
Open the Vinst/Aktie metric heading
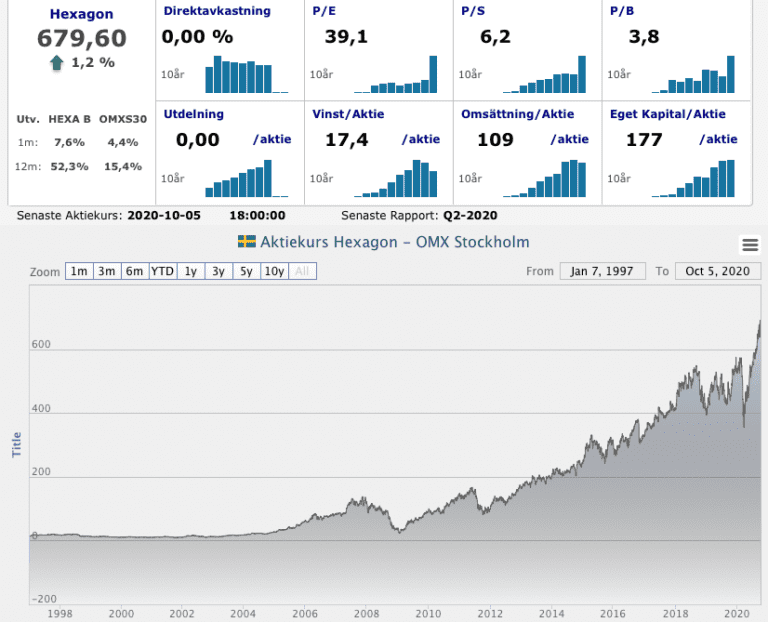pos(345,114)
